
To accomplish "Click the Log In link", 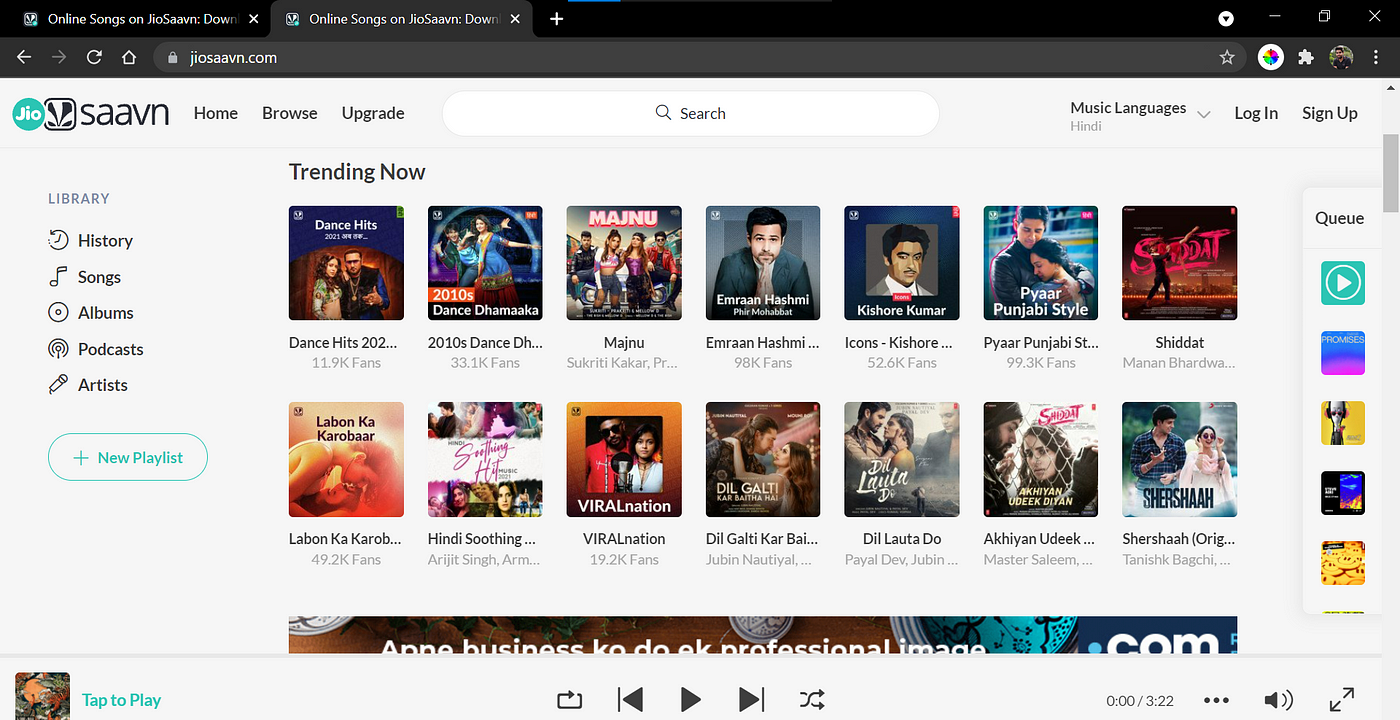I will 1256,113.
